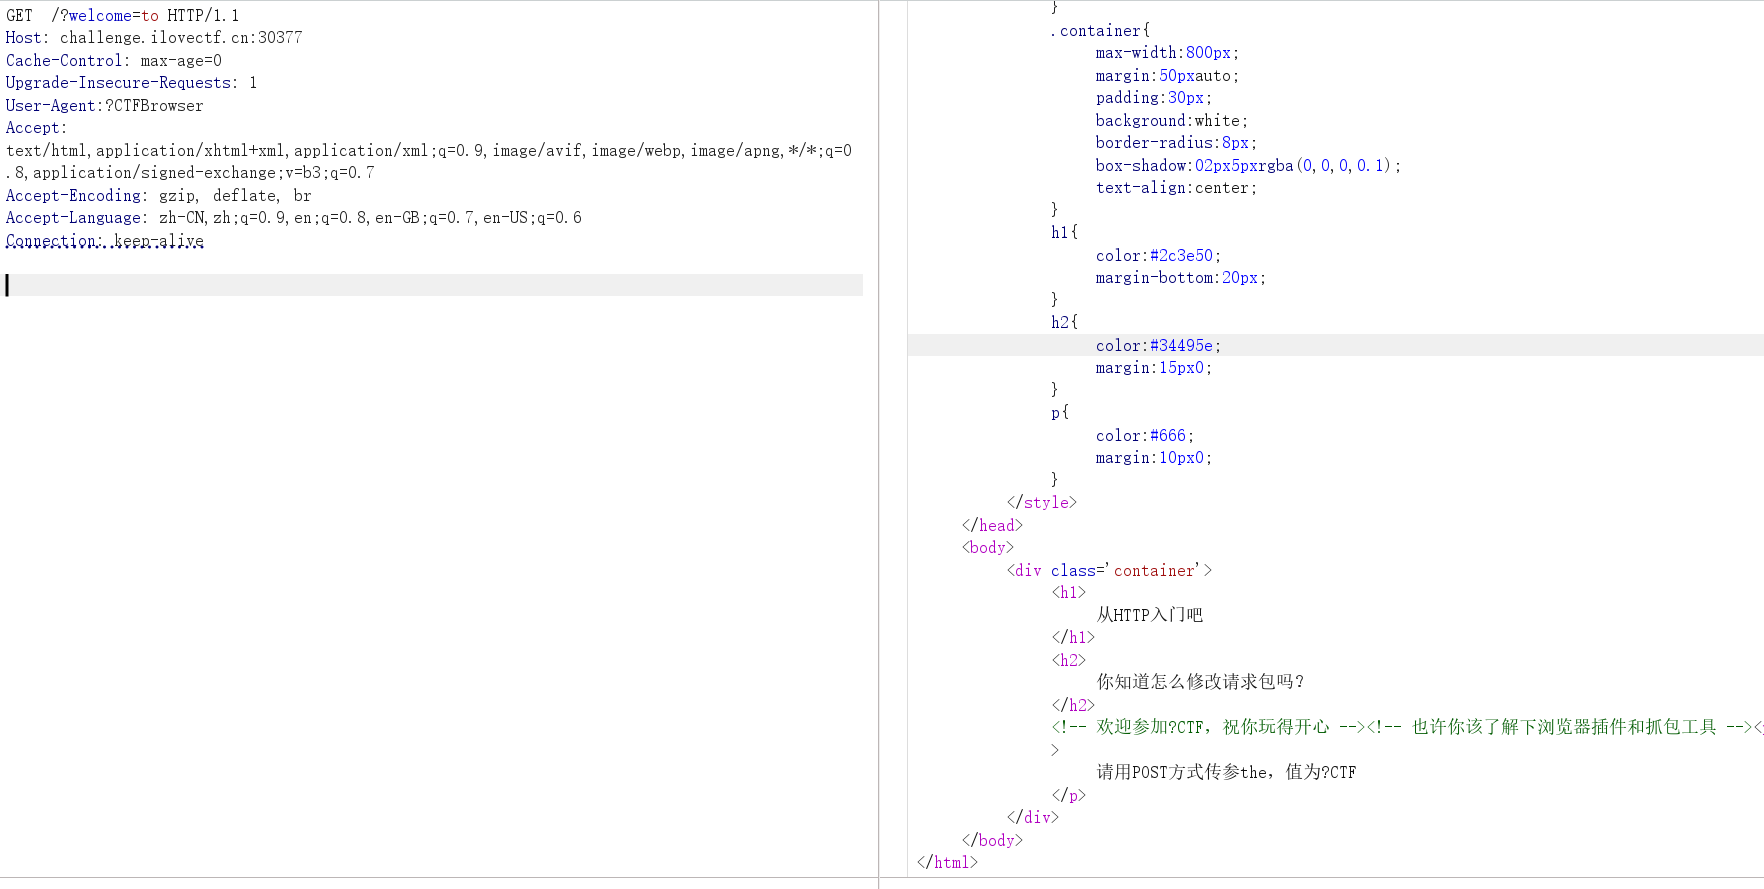Click the closing </html> tag

pos(947,863)
